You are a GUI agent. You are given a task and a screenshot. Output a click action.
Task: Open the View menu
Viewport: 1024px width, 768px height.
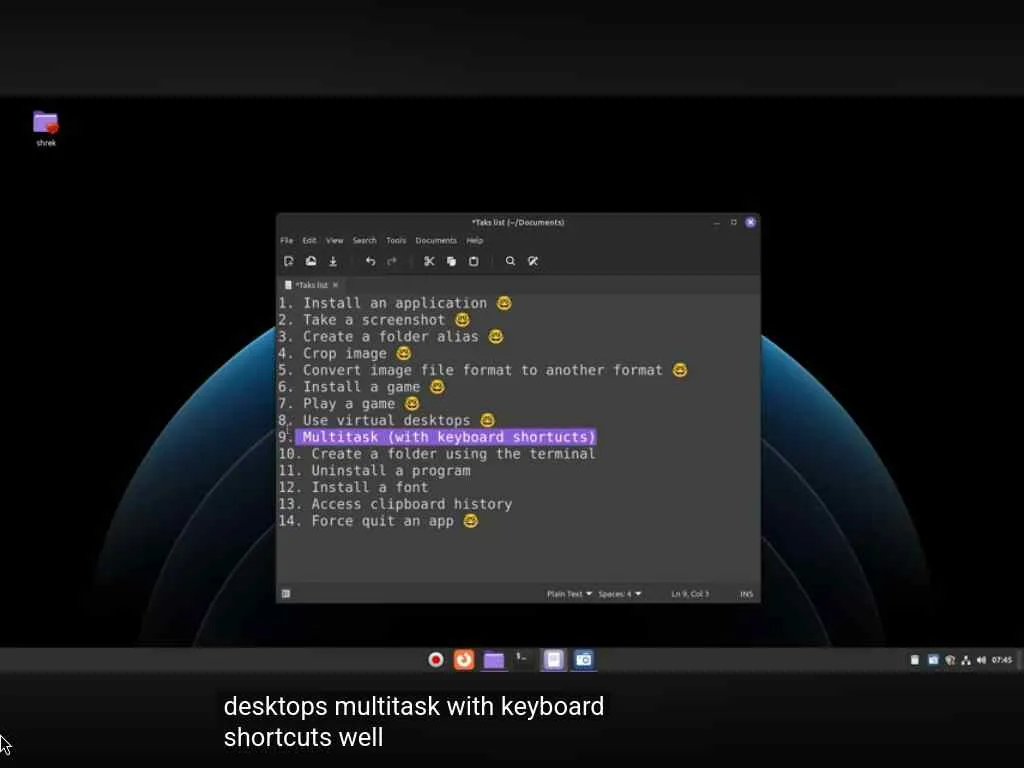(x=334, y=240)
